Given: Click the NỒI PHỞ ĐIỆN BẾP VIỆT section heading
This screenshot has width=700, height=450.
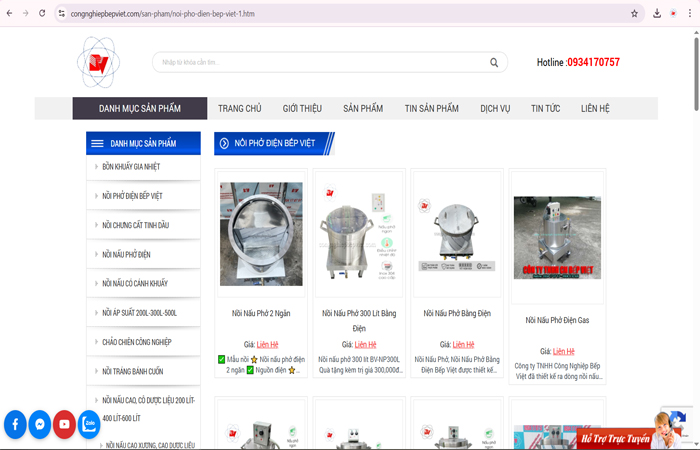Looking at the screenshot, I should point(275,143).
